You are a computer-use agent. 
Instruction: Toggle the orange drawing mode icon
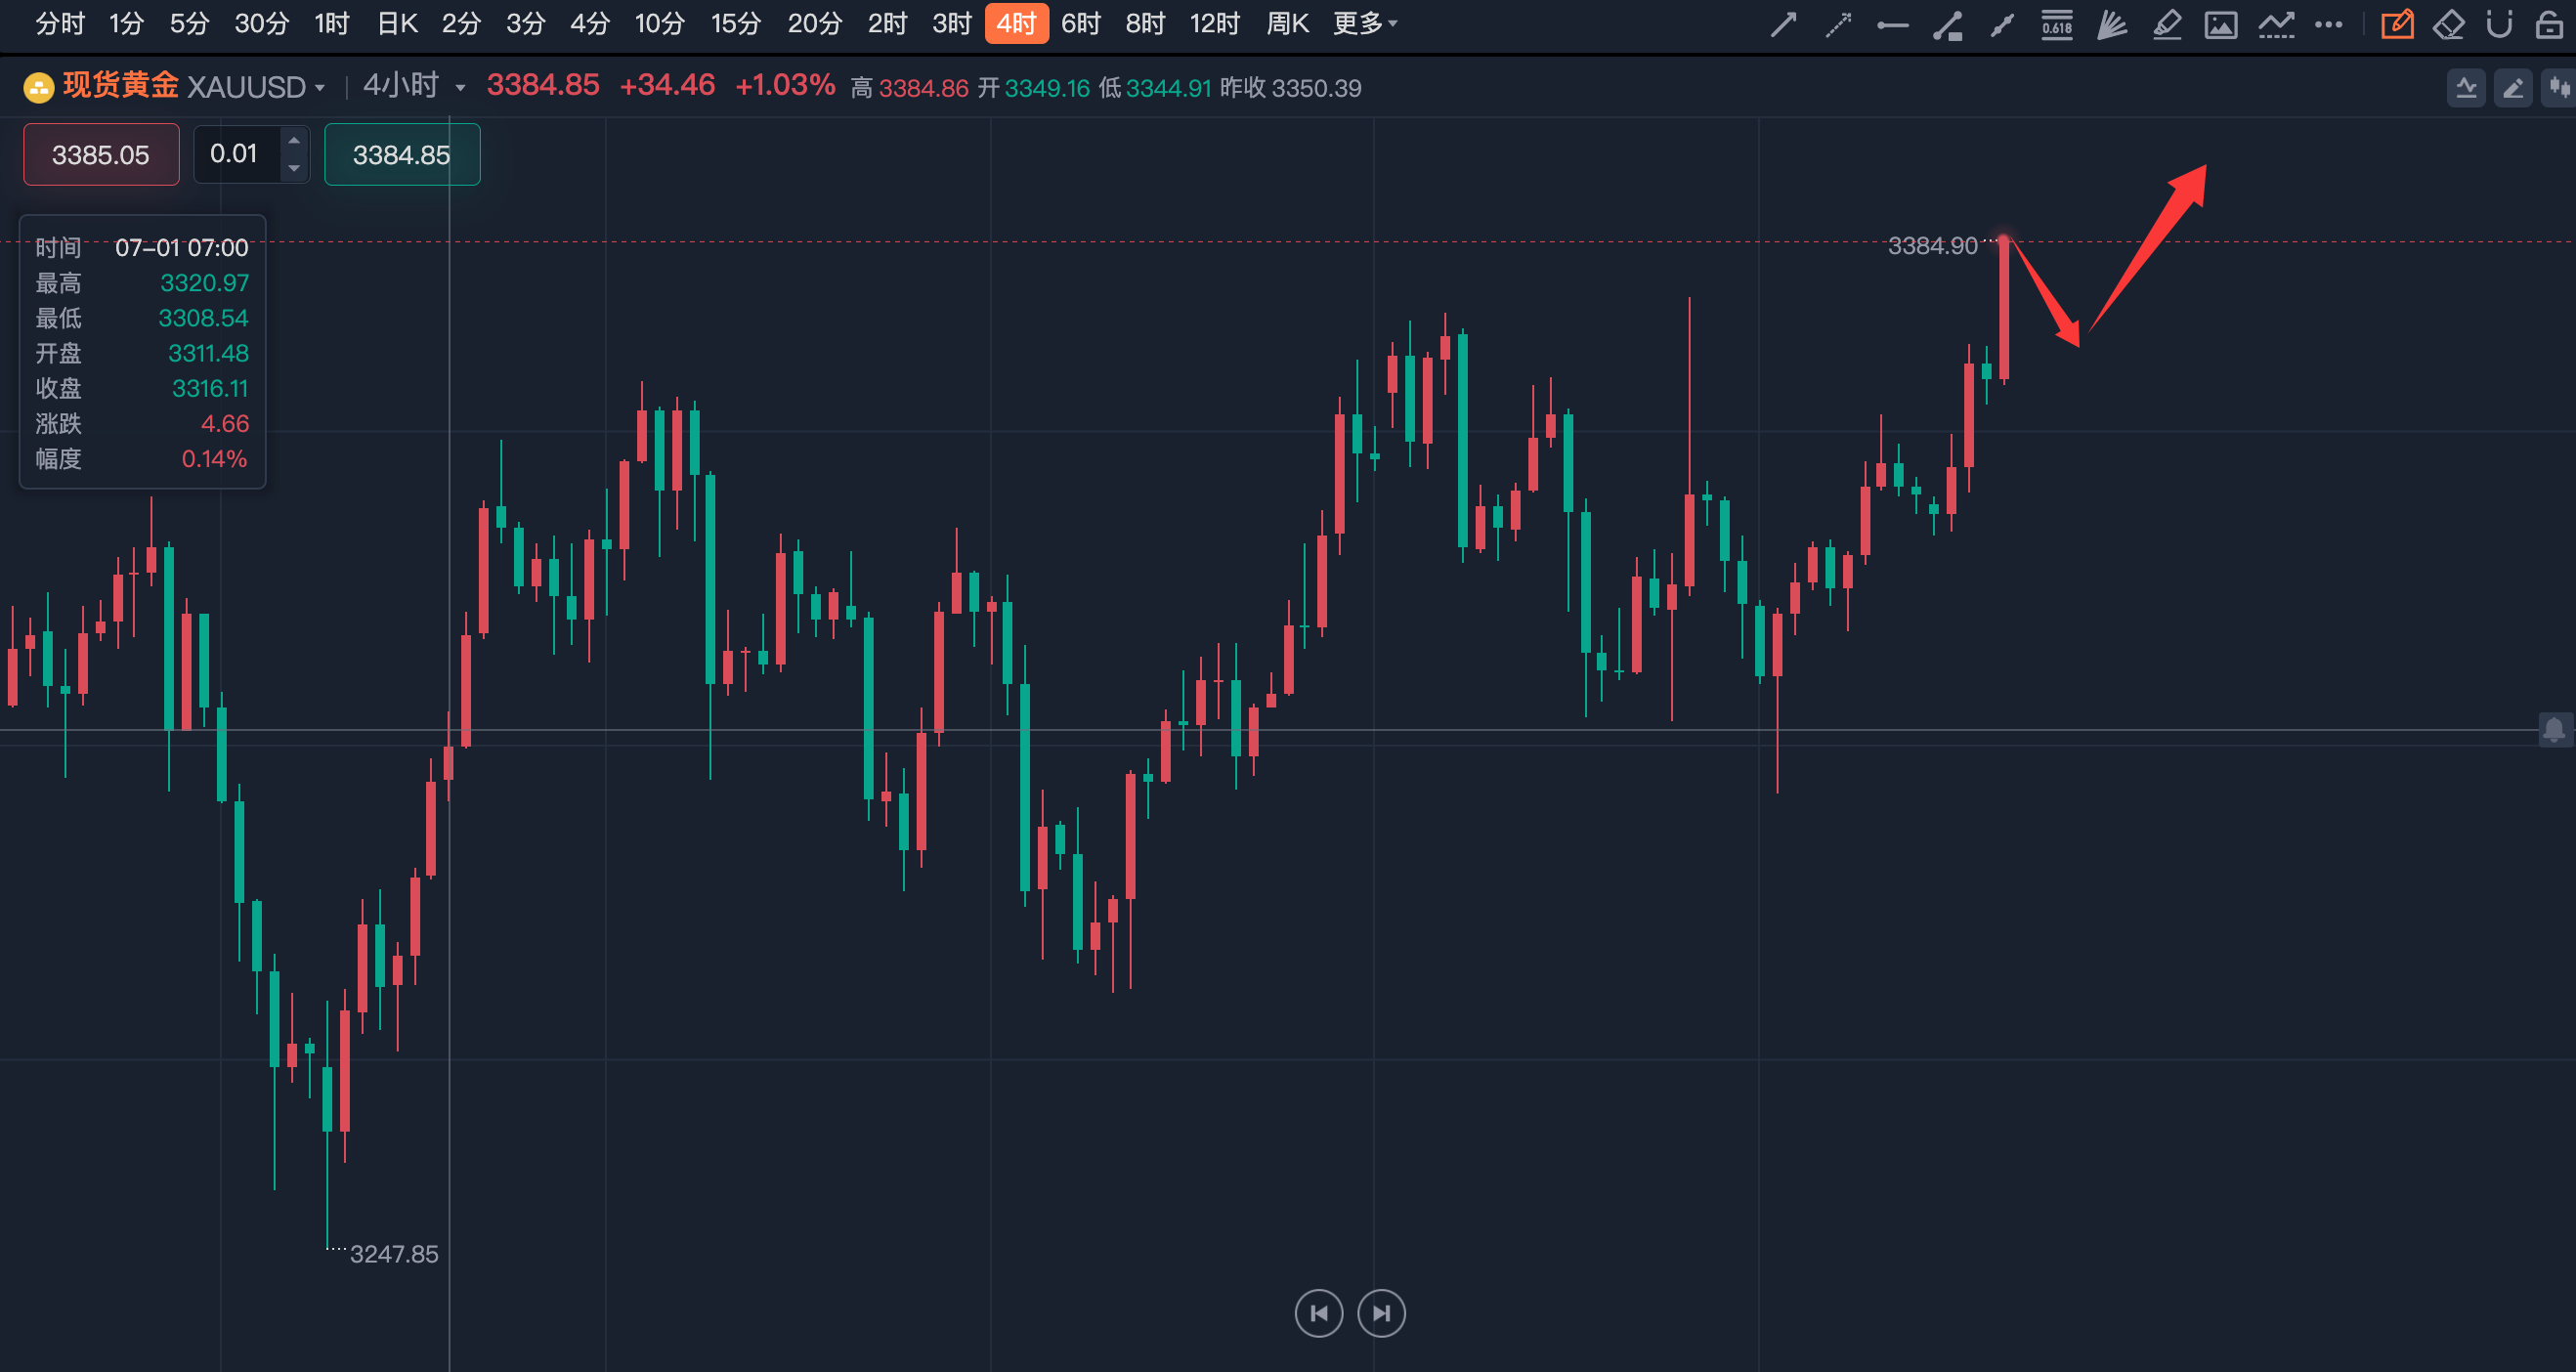click(2397, 24)
